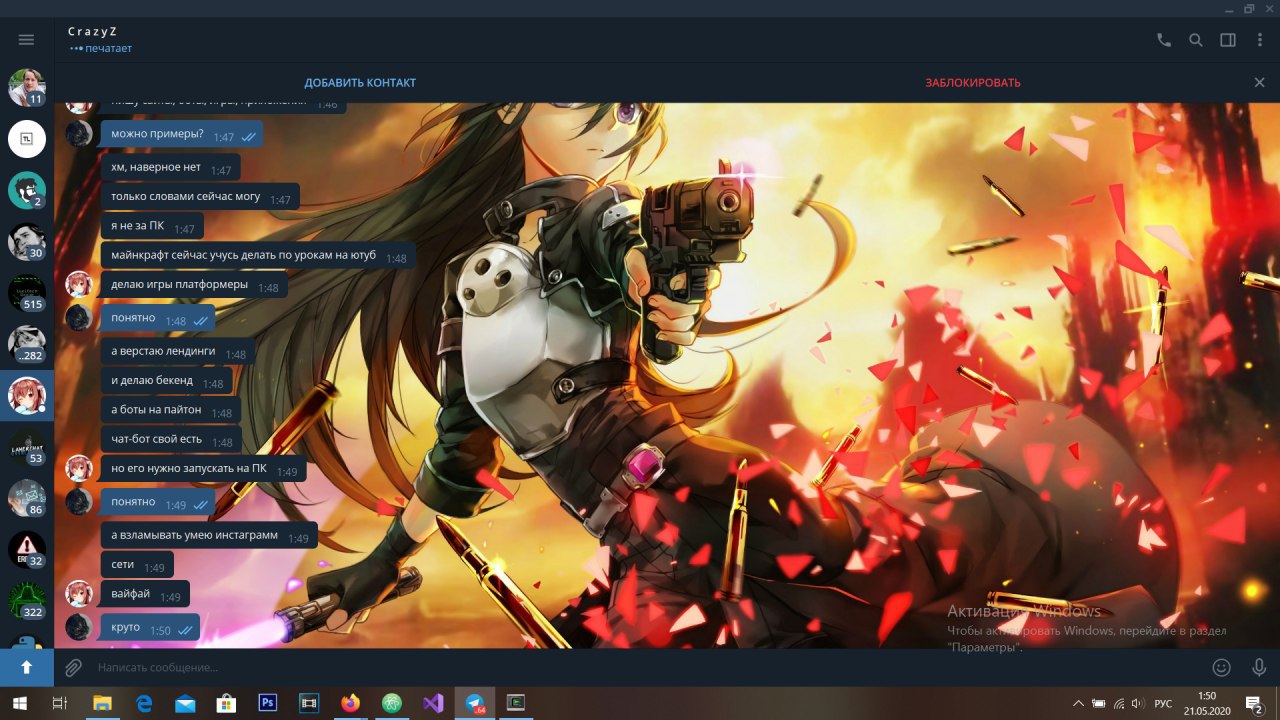The image size is (1280, 720).
Task: Toggle the right info side panel
Action: [1227, 40]
